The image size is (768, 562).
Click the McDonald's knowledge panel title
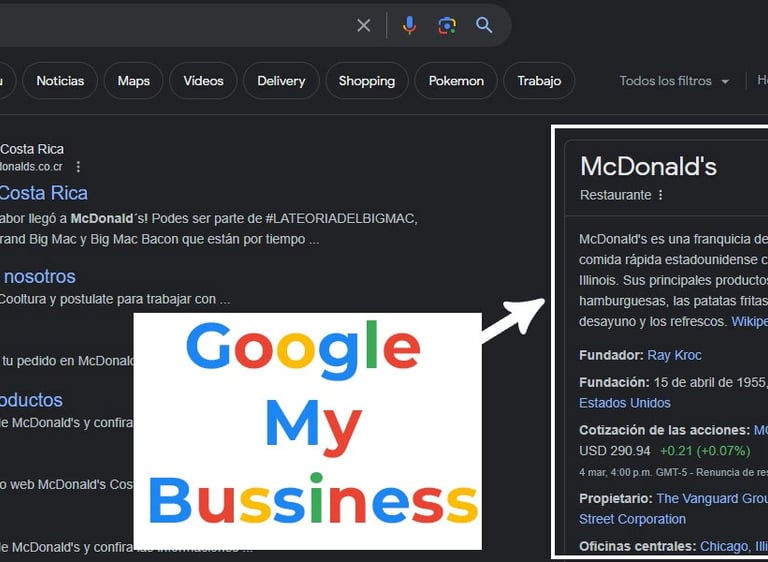click(648, 166)
